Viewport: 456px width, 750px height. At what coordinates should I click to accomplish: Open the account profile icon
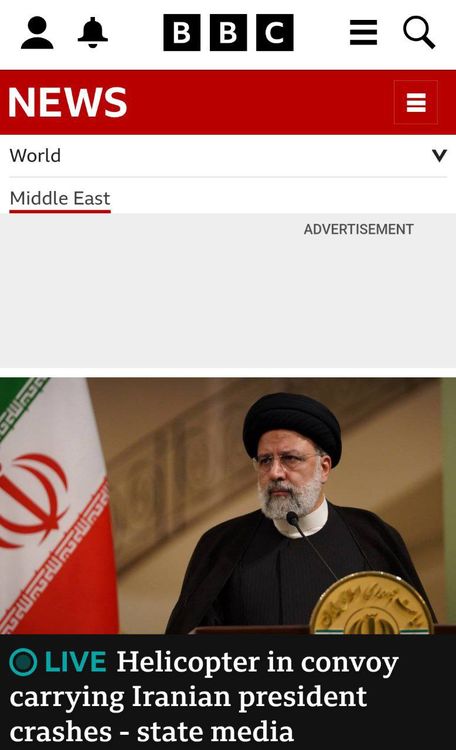click(37, 33)
